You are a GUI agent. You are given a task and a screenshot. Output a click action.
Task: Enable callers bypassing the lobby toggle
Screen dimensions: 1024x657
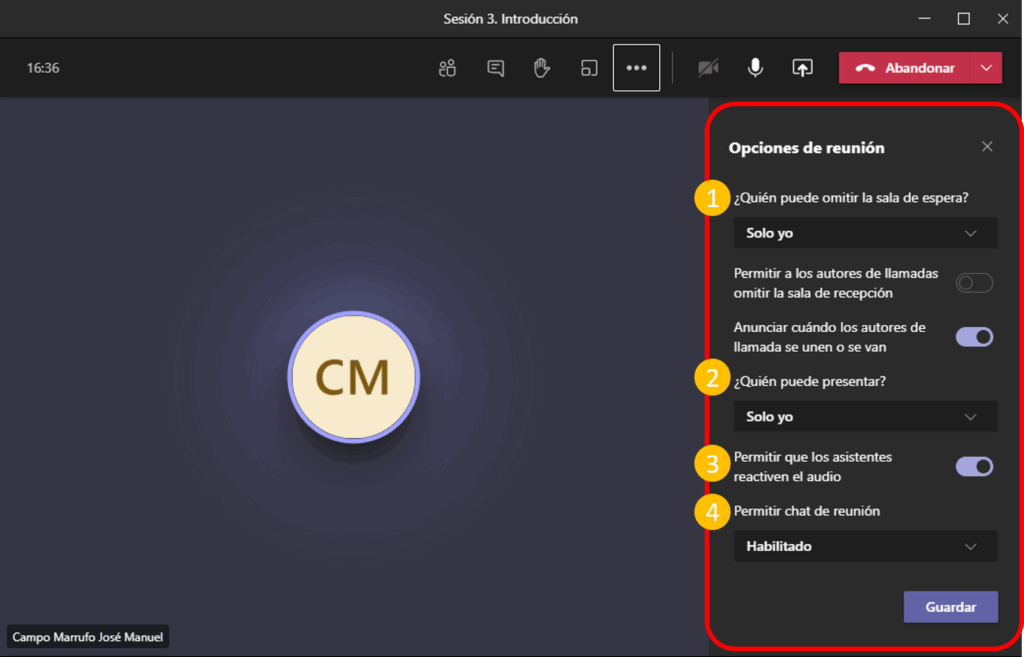tap(974, 283)
